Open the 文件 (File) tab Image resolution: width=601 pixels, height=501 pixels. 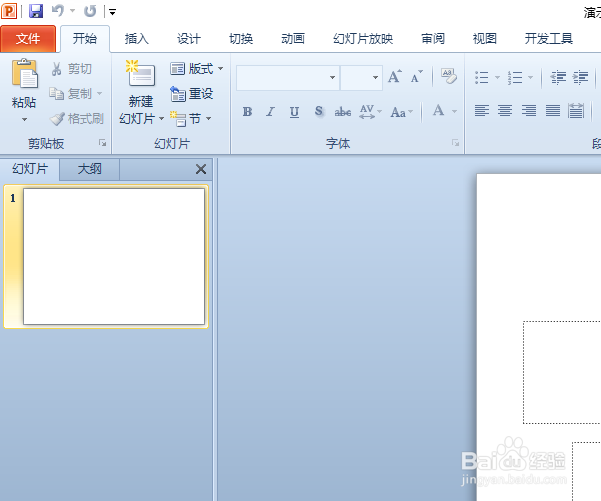coord(28,39)
